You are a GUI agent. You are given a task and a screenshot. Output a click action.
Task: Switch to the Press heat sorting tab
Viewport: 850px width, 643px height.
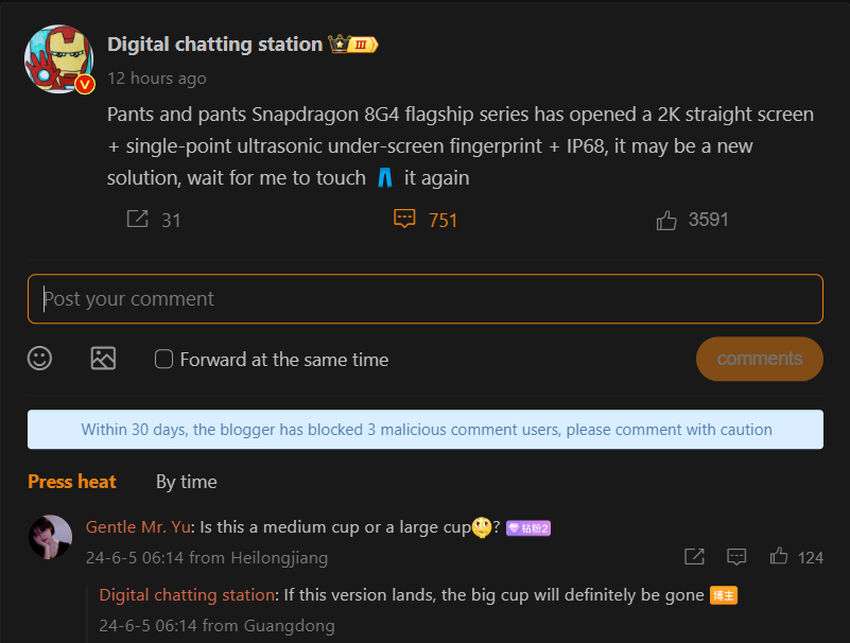coord(72,481)
